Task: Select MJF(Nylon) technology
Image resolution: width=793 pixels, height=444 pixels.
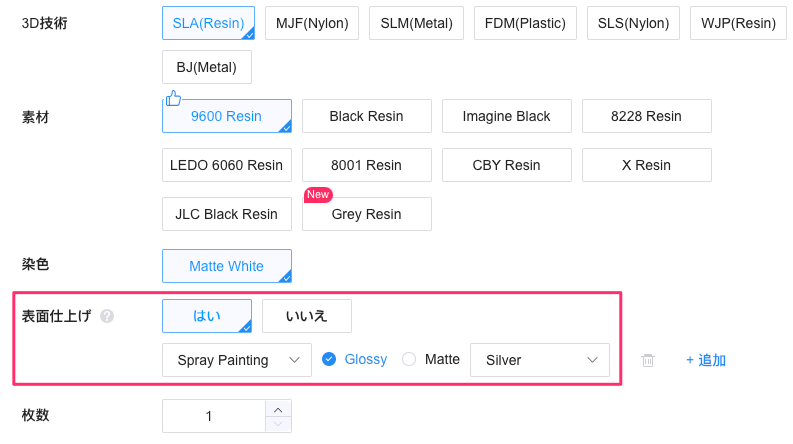Action: tap(311, 23)
